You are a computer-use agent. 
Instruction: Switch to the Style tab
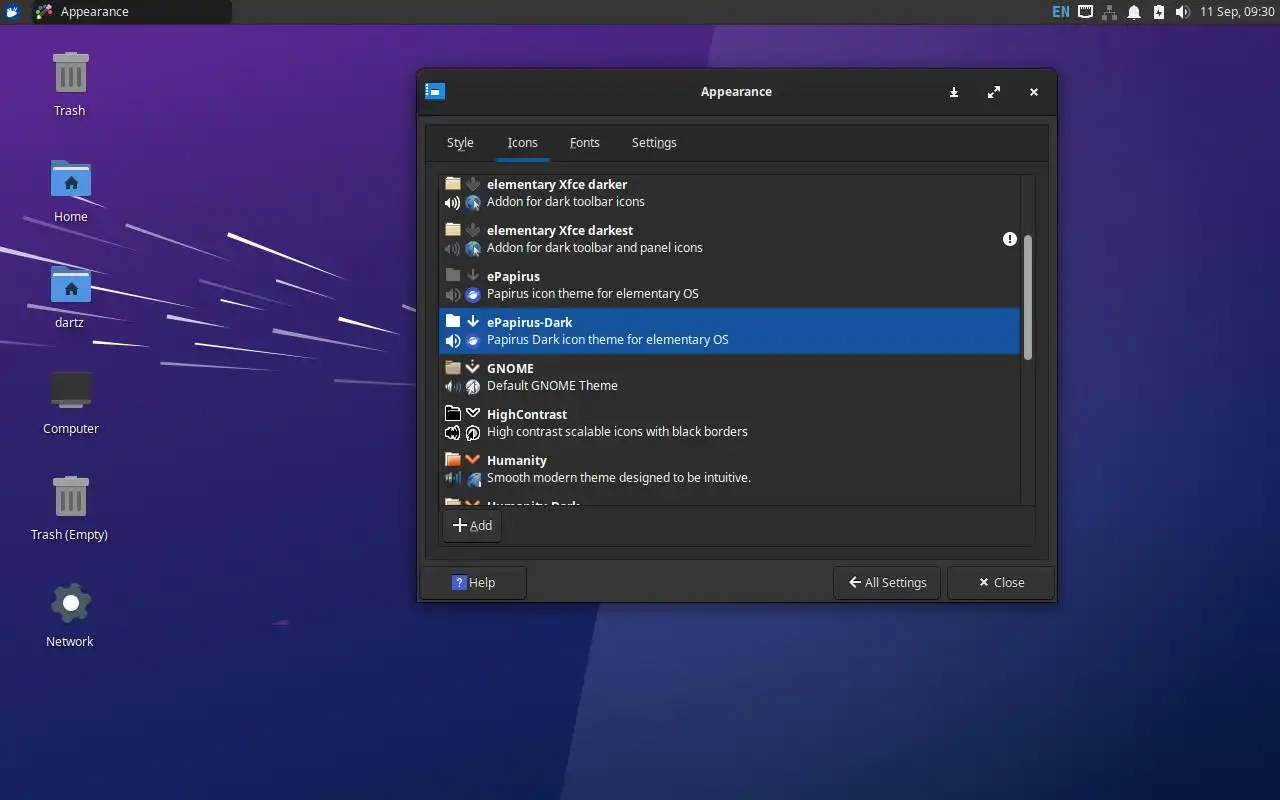[460, 143]
